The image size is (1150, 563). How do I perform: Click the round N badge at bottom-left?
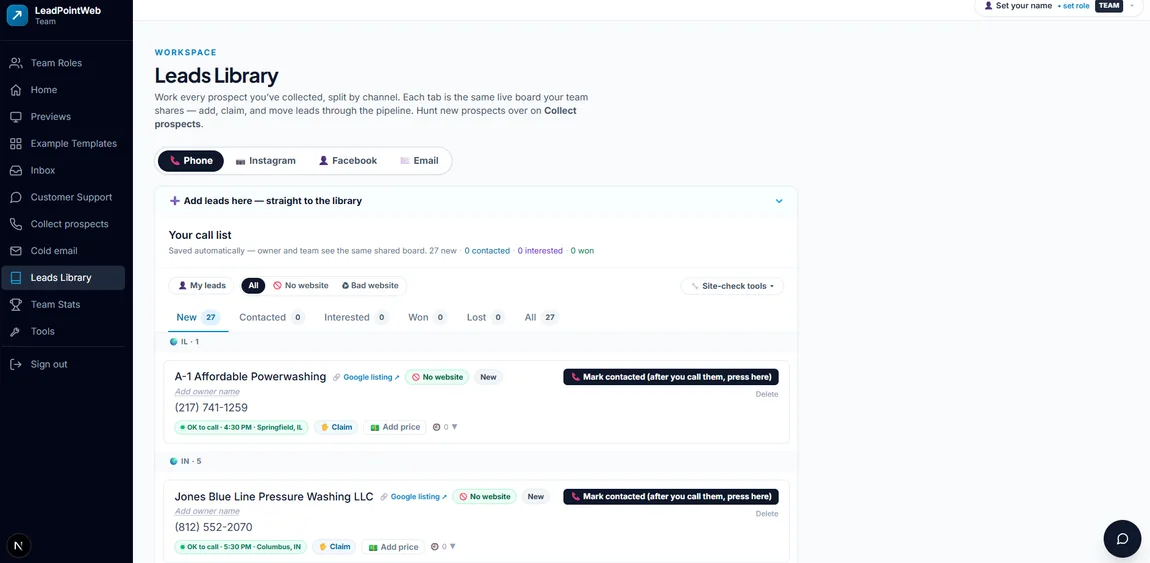(x=18, y=545)
